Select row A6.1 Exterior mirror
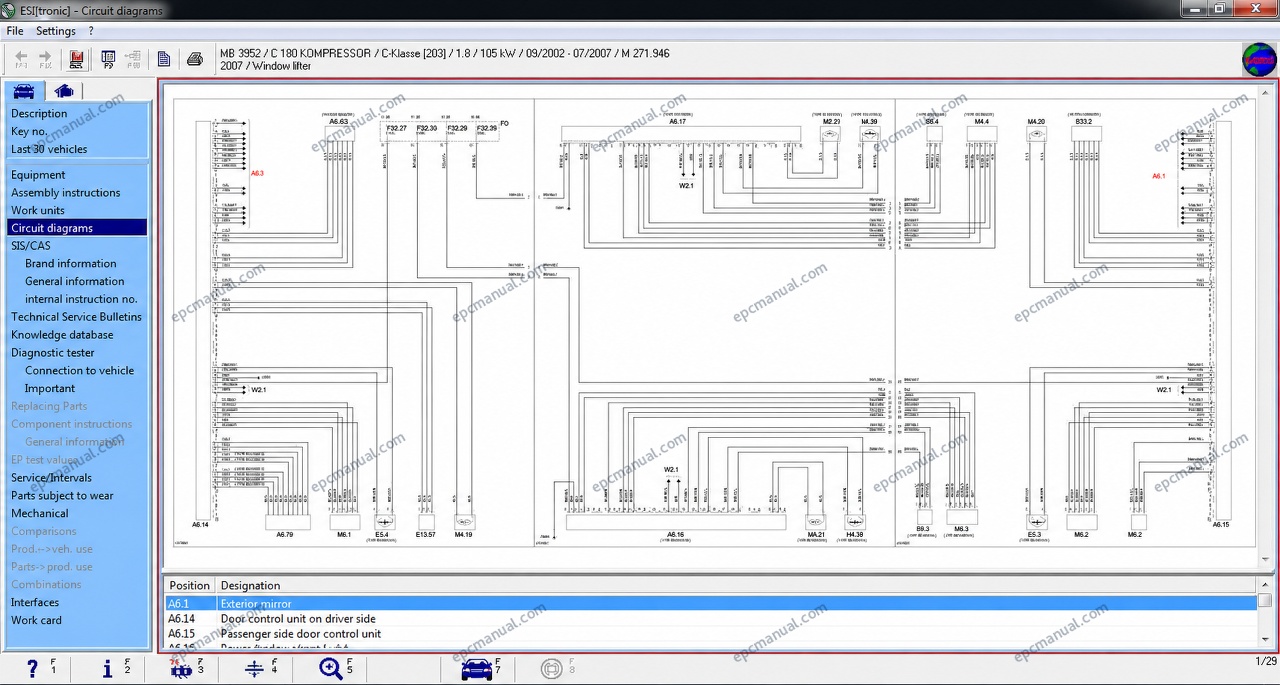This screenshot has height=685, width=1280. pos(711,603)
